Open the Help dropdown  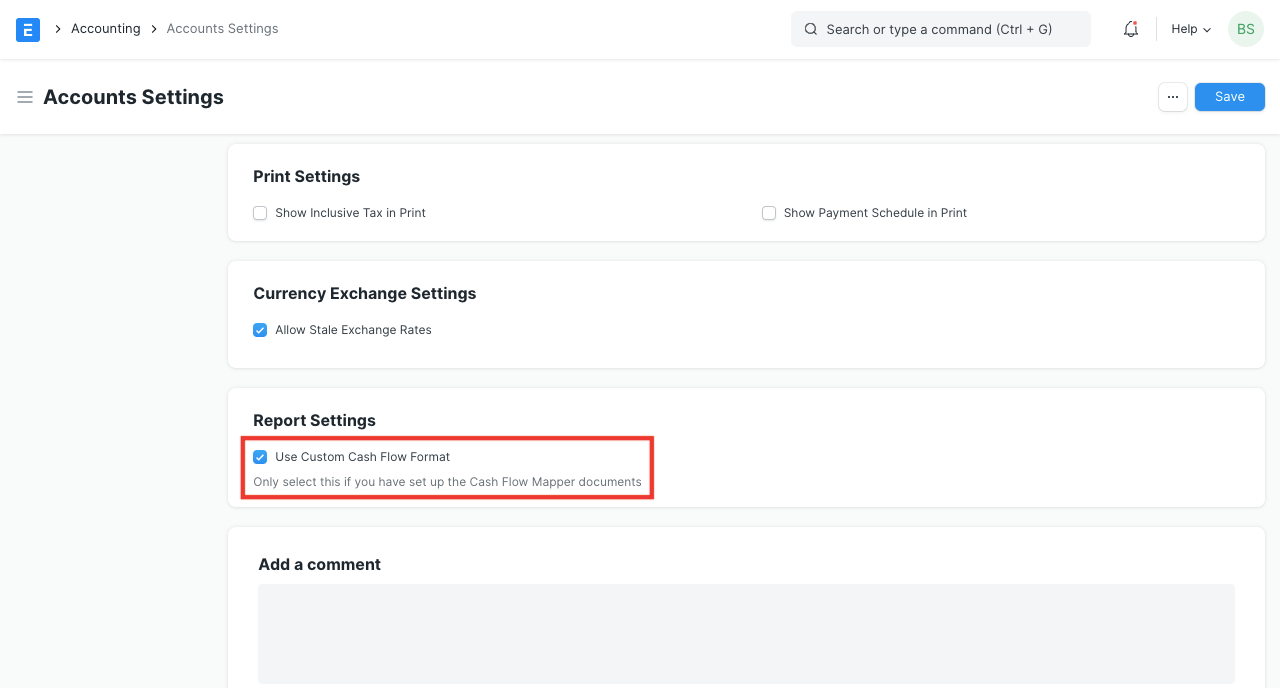[x=1188, y=29]
